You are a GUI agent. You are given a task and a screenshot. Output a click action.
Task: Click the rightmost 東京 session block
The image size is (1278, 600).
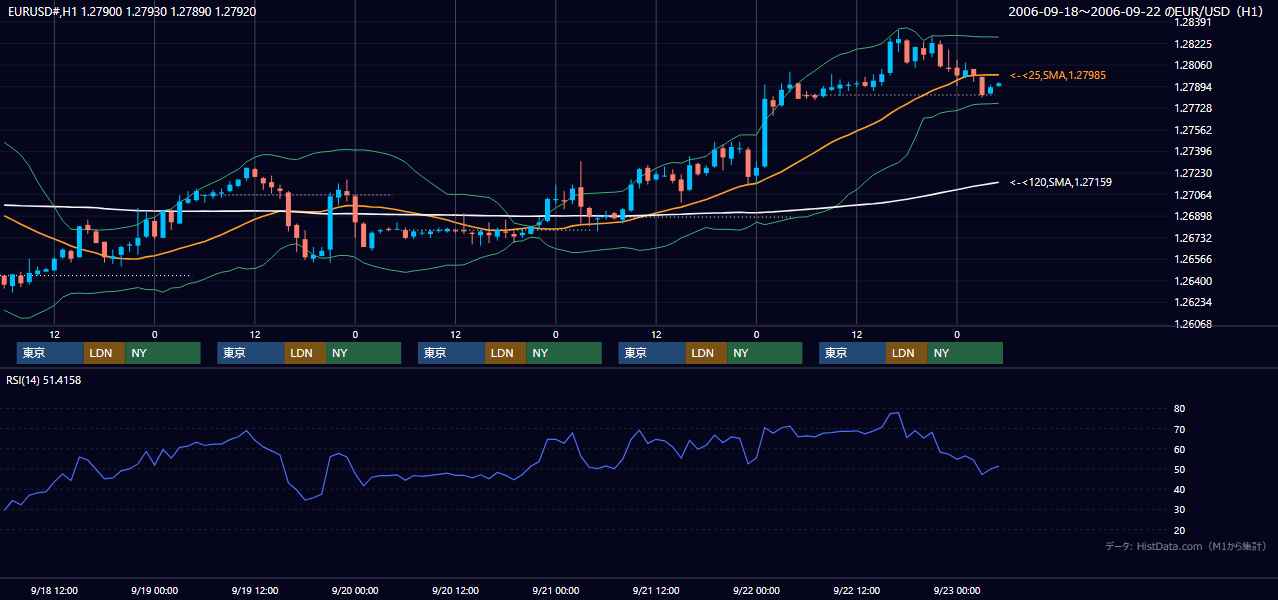coord(852,353)
